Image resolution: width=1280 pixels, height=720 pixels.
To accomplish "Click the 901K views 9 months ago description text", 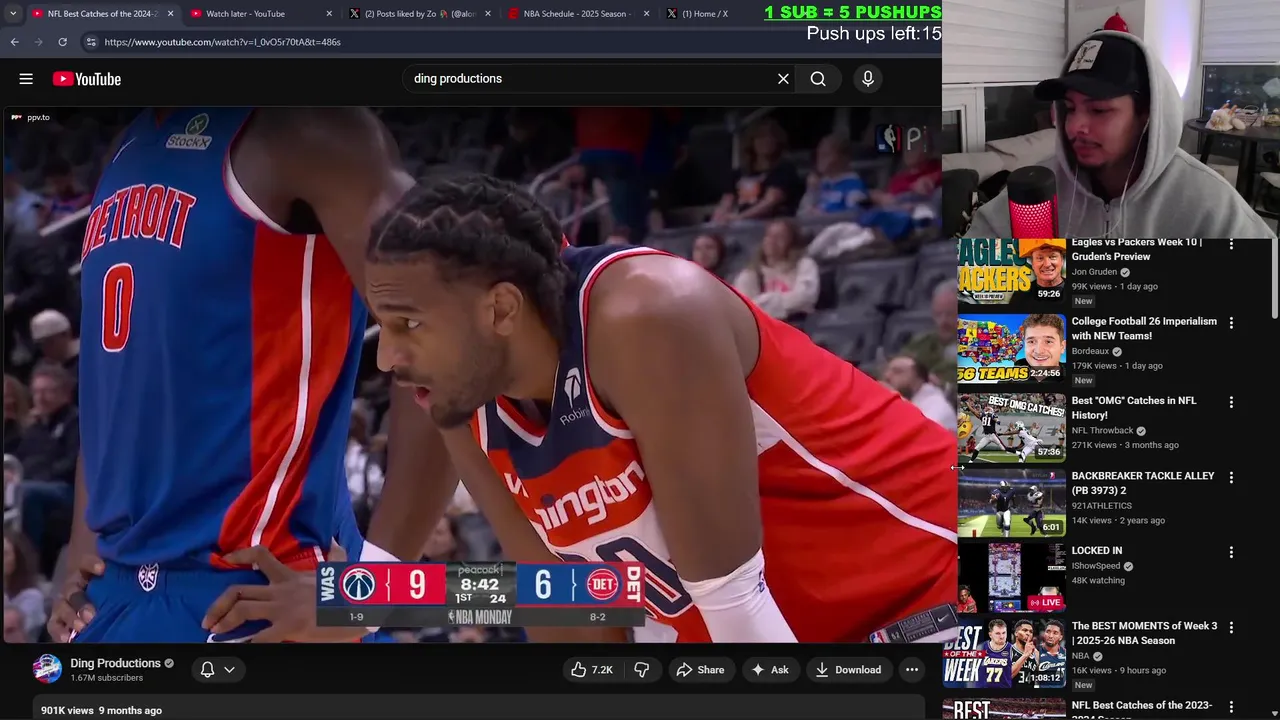I will tap(101, 711).
